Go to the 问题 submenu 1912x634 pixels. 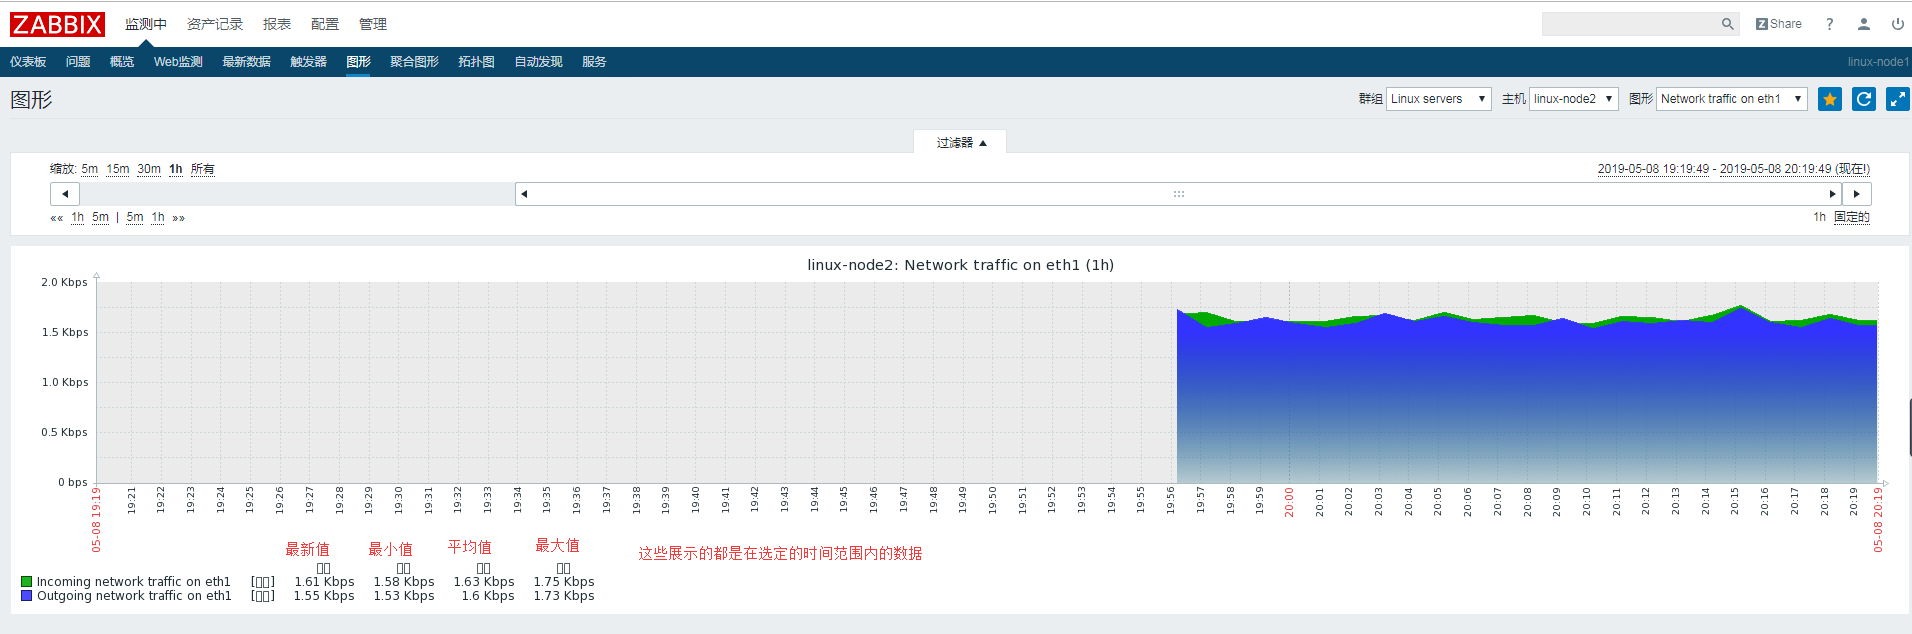click(78, 62)
